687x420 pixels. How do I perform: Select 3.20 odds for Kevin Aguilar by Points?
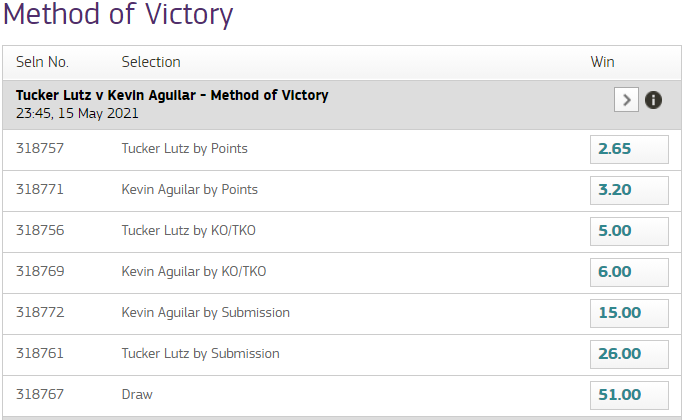pos(629,190)
